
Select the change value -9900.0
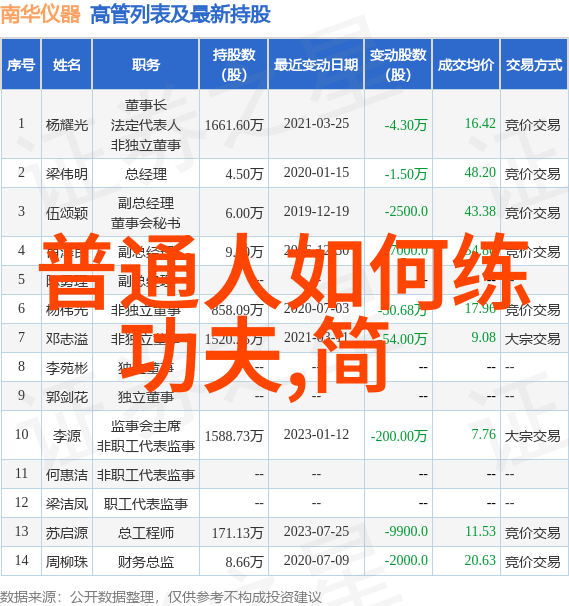pyautogui.click(x=406, y=531)
